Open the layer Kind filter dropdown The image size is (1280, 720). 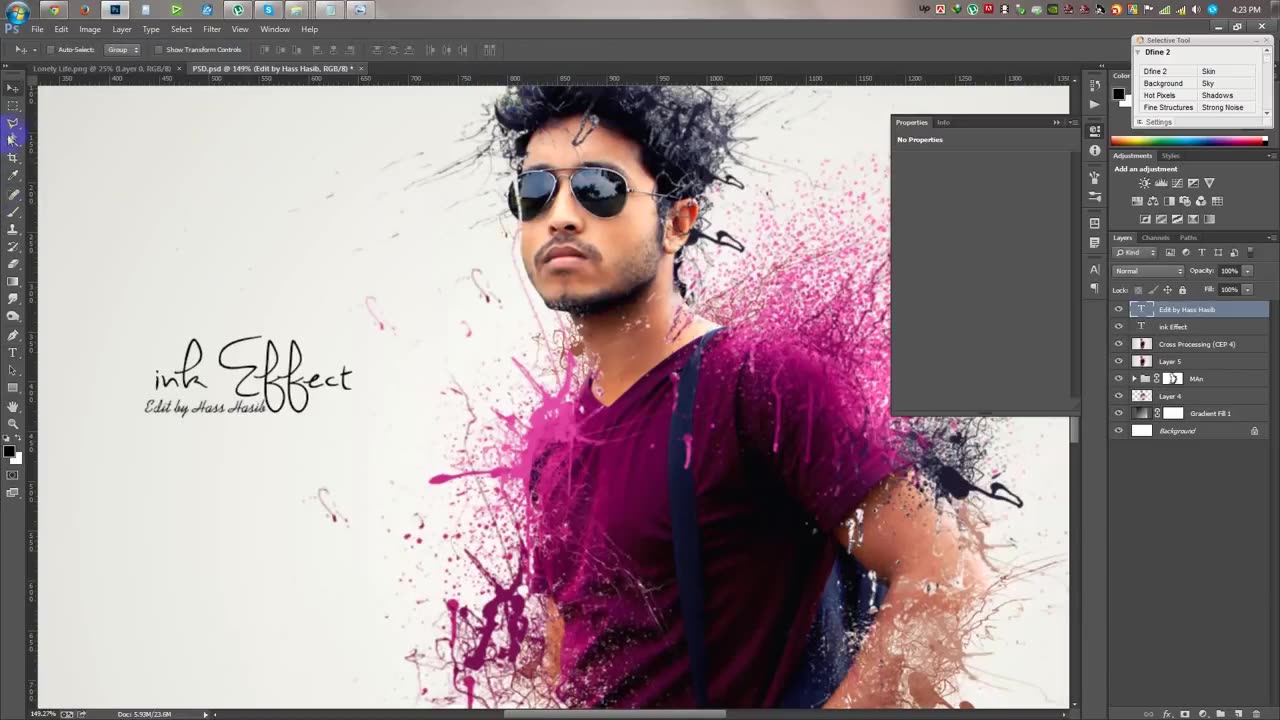click(1136, 253)
